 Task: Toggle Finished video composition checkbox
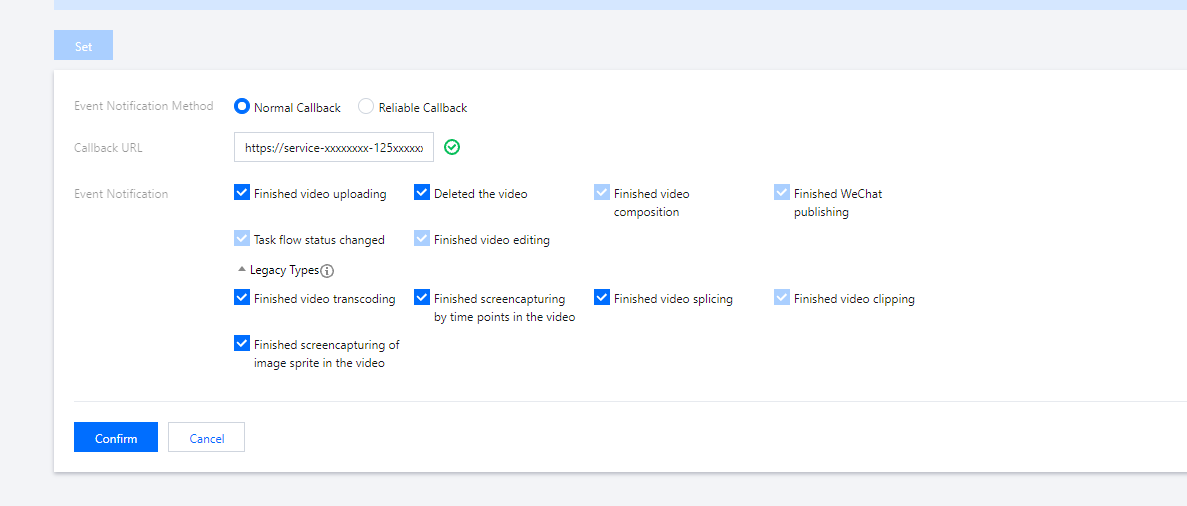[x=602, y=193]
